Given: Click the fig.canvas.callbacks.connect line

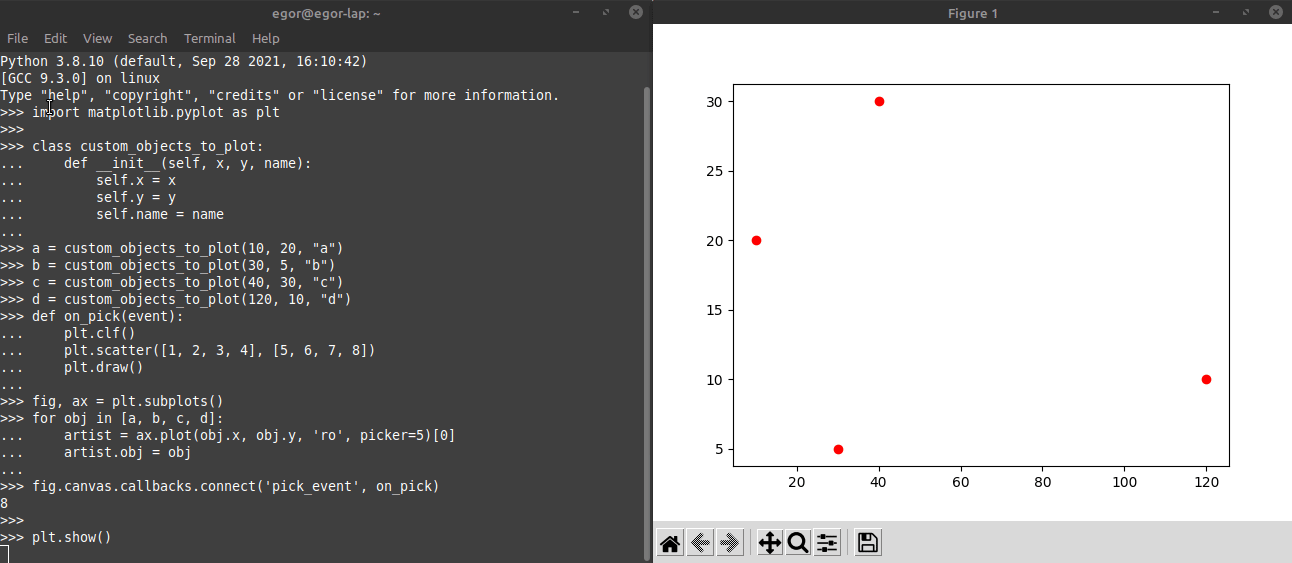Looking at the screenshot, I should coord(220,486).
